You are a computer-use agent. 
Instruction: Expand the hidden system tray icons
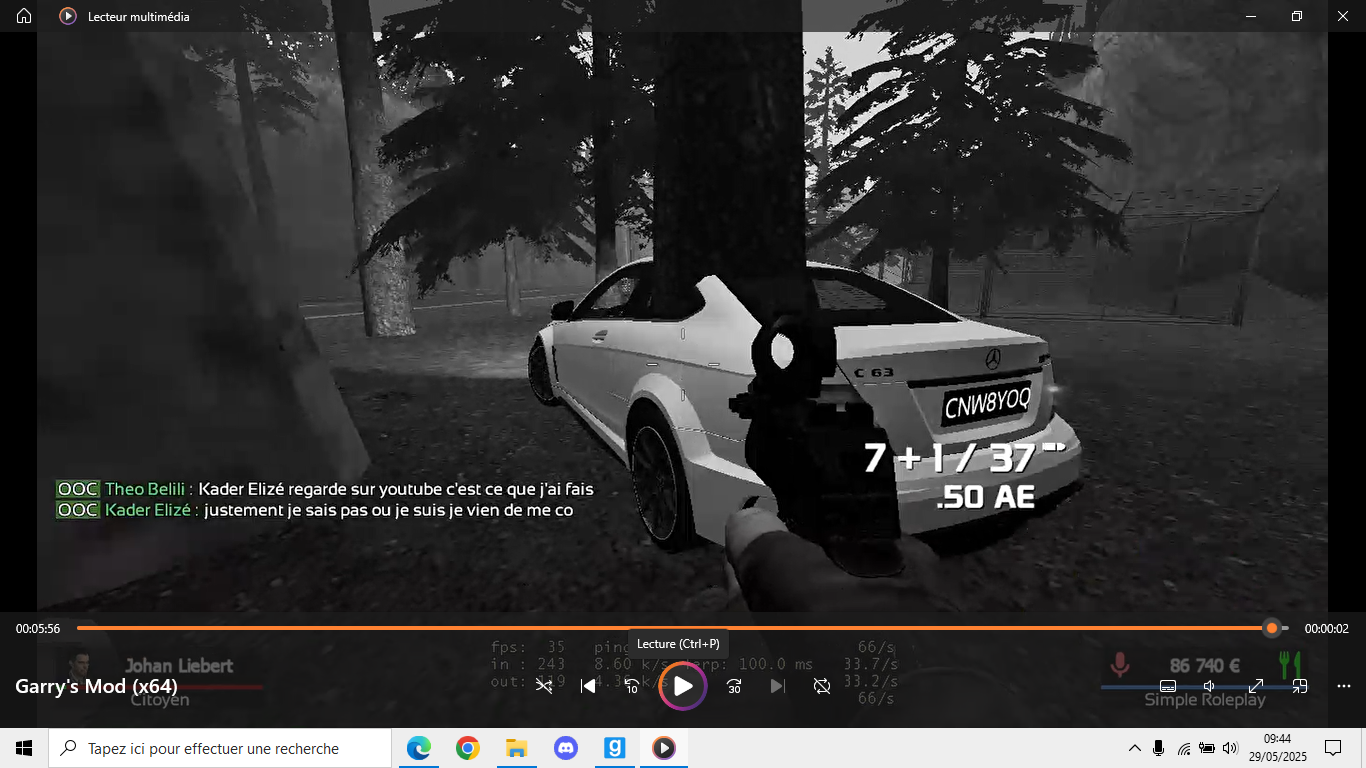[x=1134, y=748]
